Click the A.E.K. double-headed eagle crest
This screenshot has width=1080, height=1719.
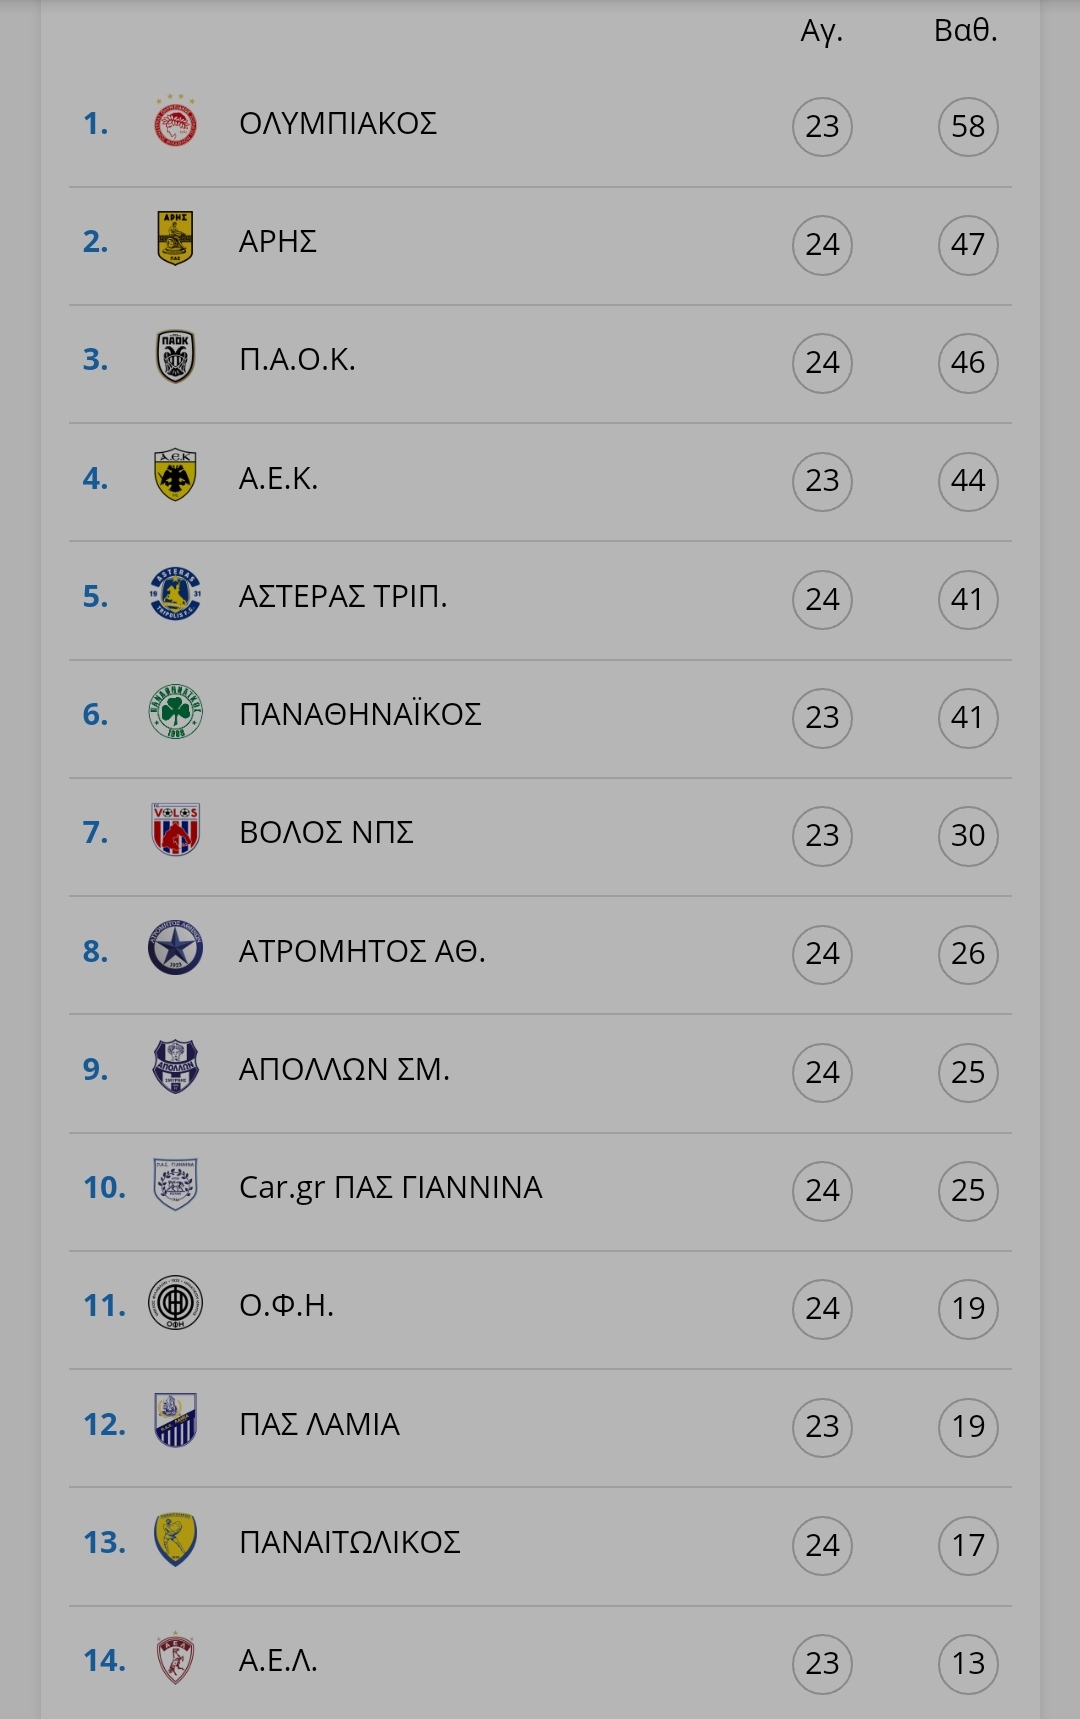(x=175, y=475)
